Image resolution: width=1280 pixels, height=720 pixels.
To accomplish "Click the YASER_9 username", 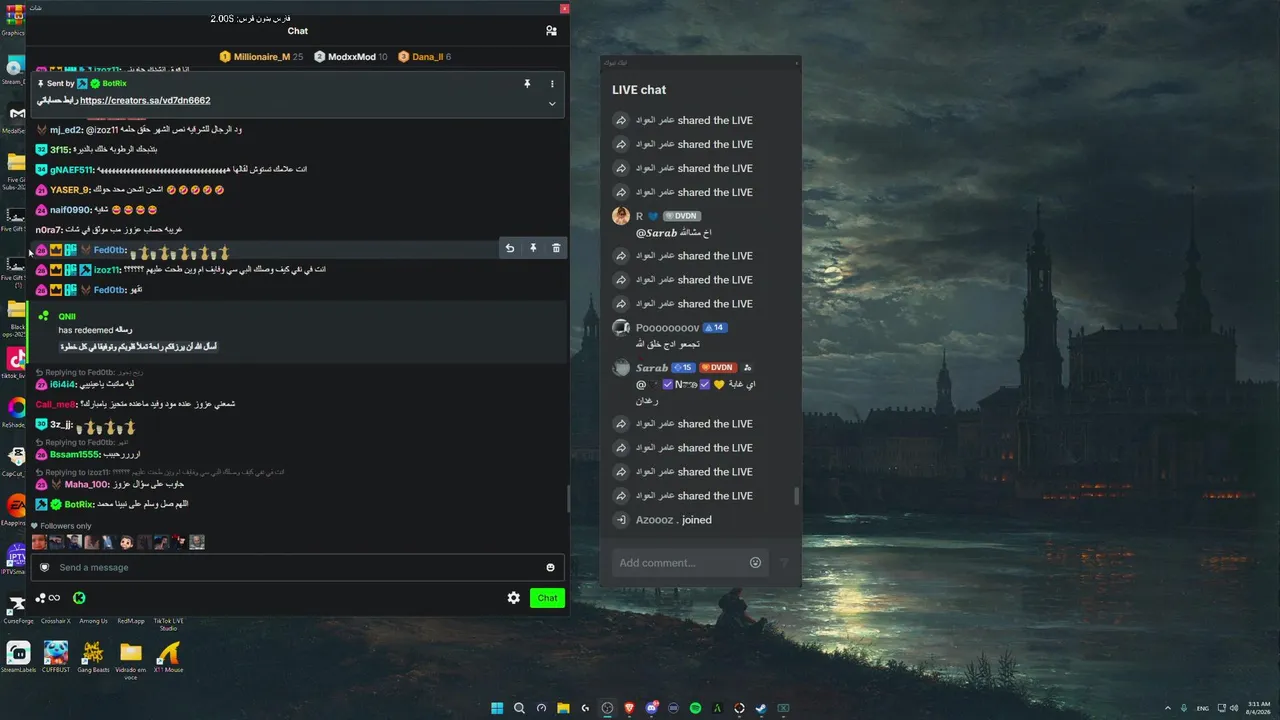I will pos(70,190).
